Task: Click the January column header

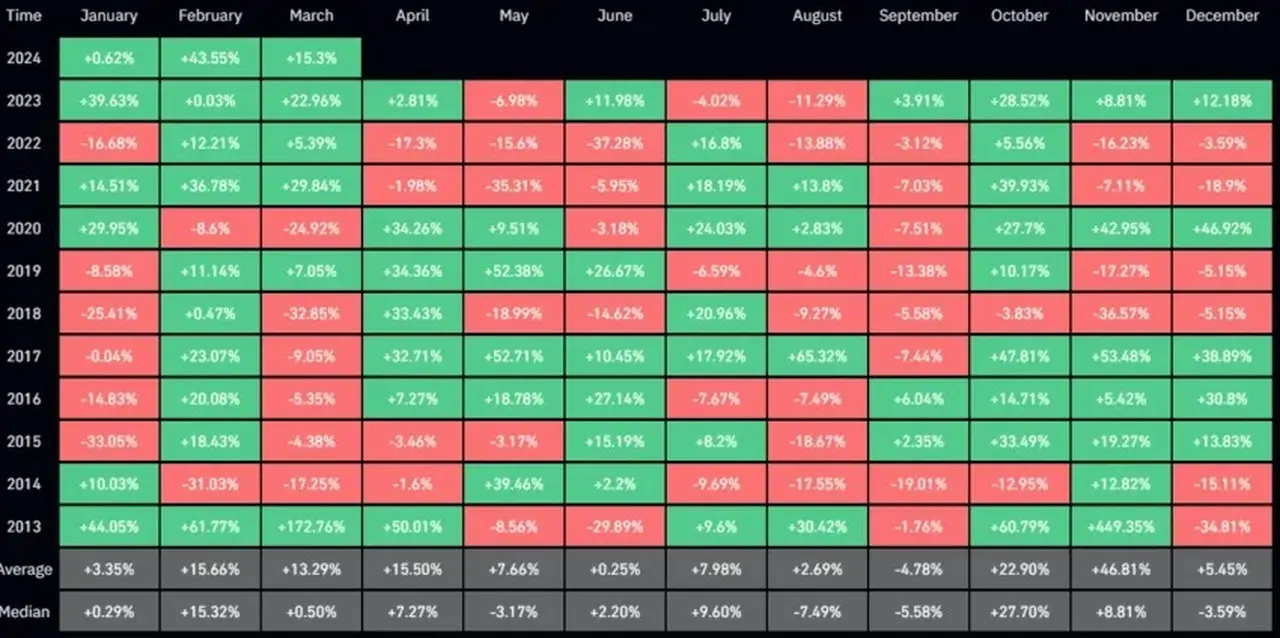Action: pyautogui.click(x=109, y=16)
